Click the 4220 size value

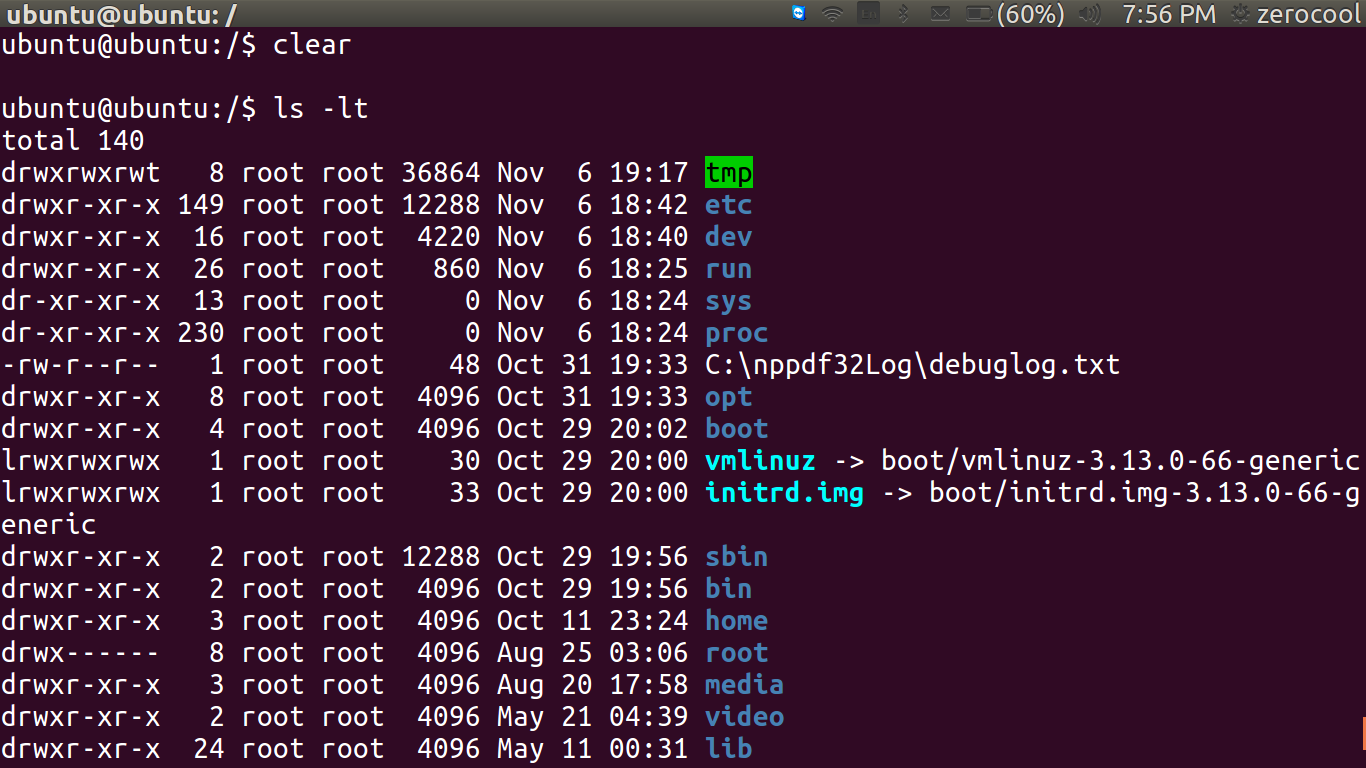pyautogui.click(x=449, y=237)
